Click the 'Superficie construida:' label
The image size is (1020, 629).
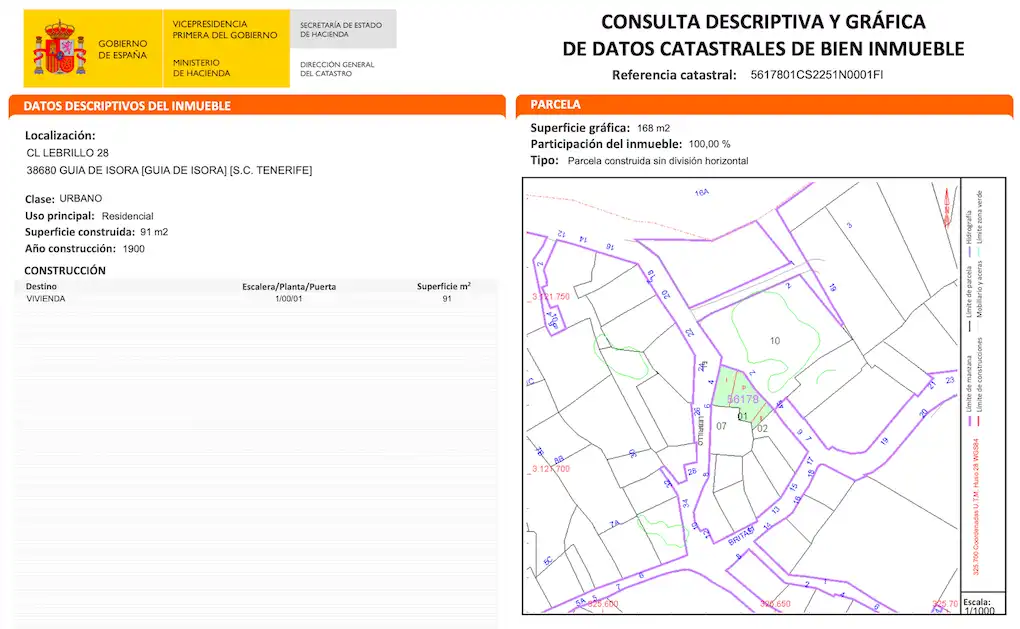pyautogui.click(x=80, y=232)
